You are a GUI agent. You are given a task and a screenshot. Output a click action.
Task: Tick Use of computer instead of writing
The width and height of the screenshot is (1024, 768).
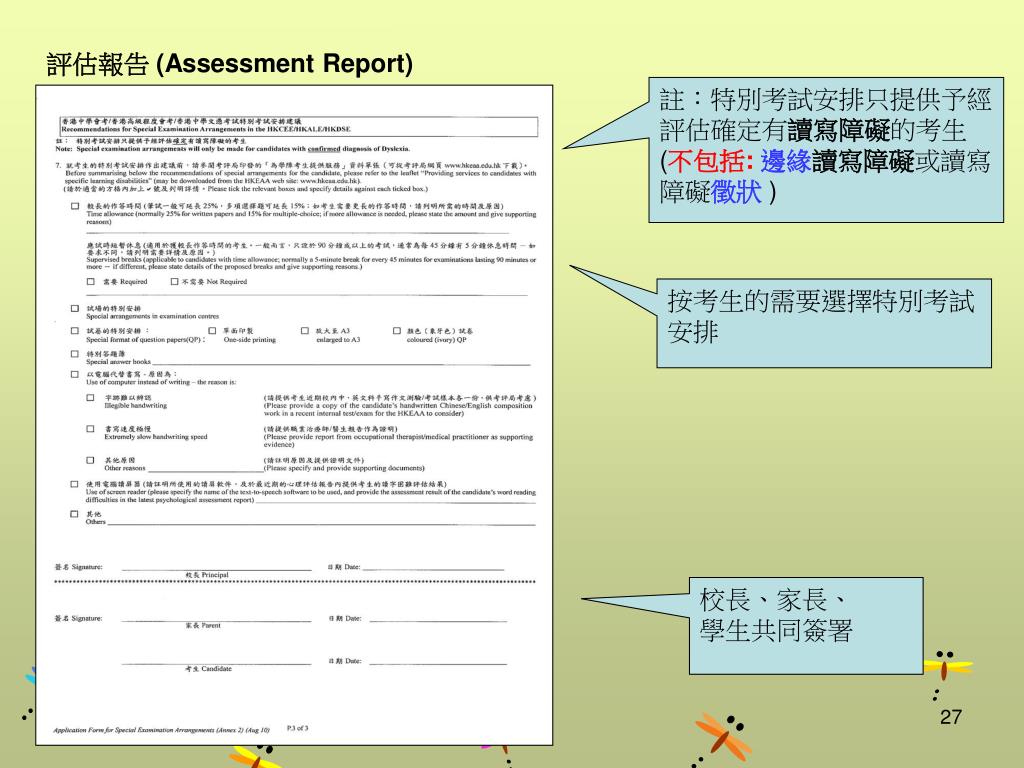74,374
